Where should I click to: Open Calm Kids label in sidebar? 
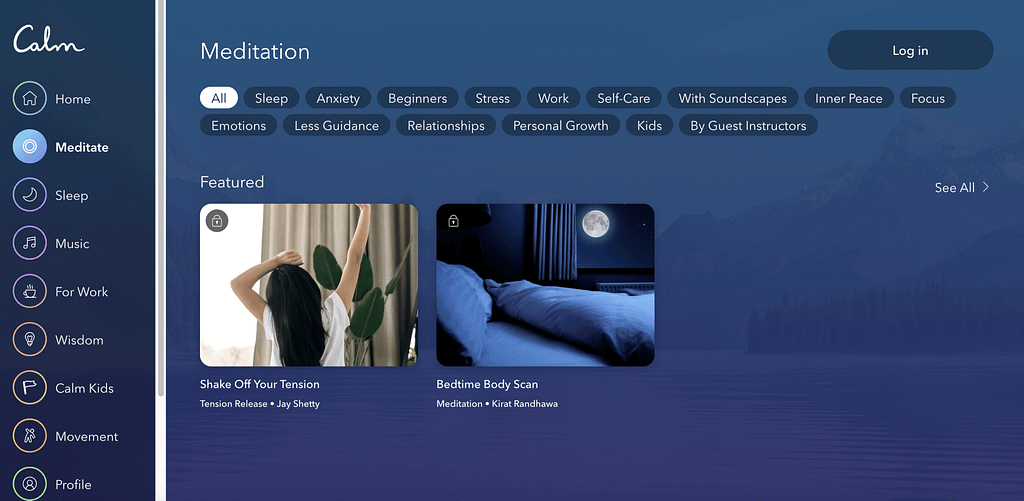[84, 388]
